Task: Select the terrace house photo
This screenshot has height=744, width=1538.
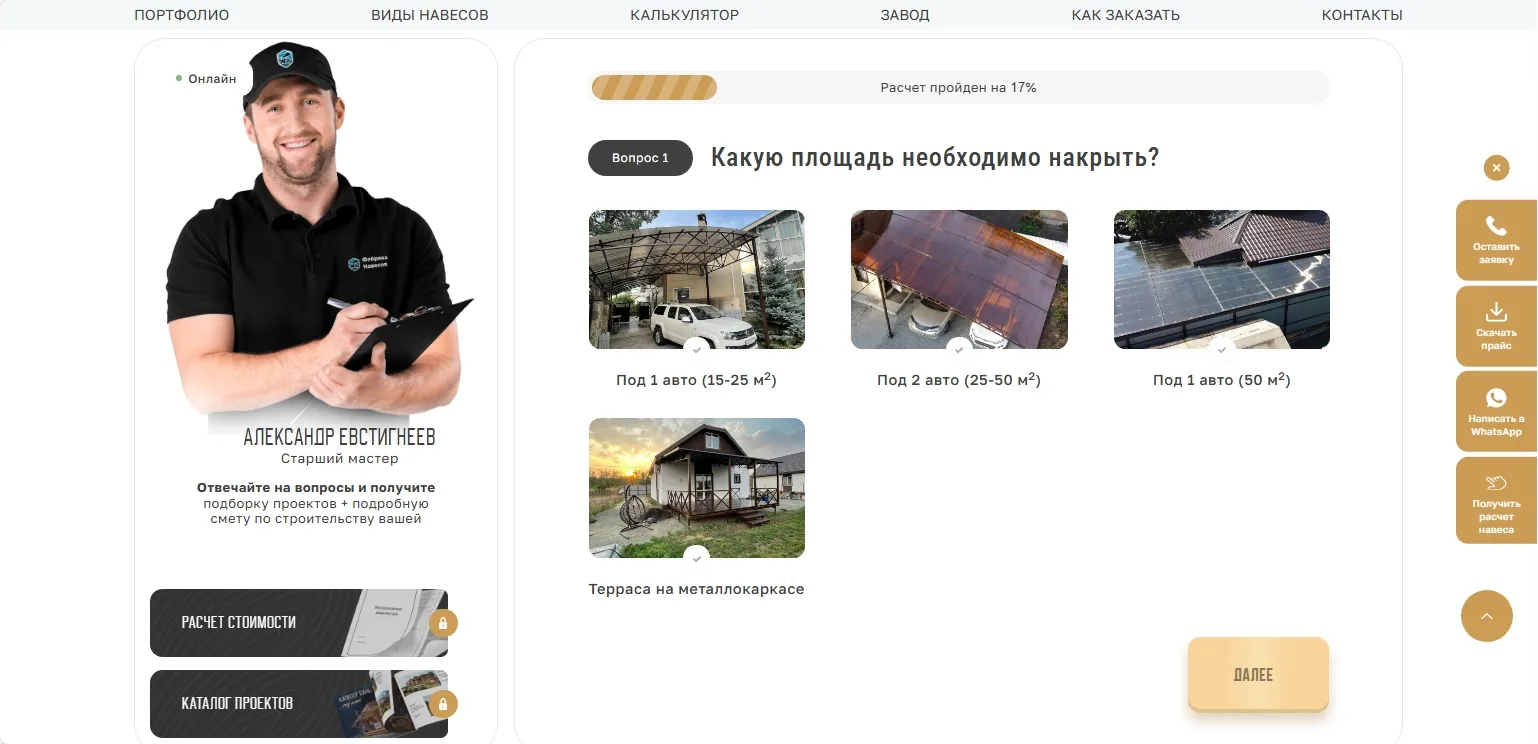Action: [697, 488]
